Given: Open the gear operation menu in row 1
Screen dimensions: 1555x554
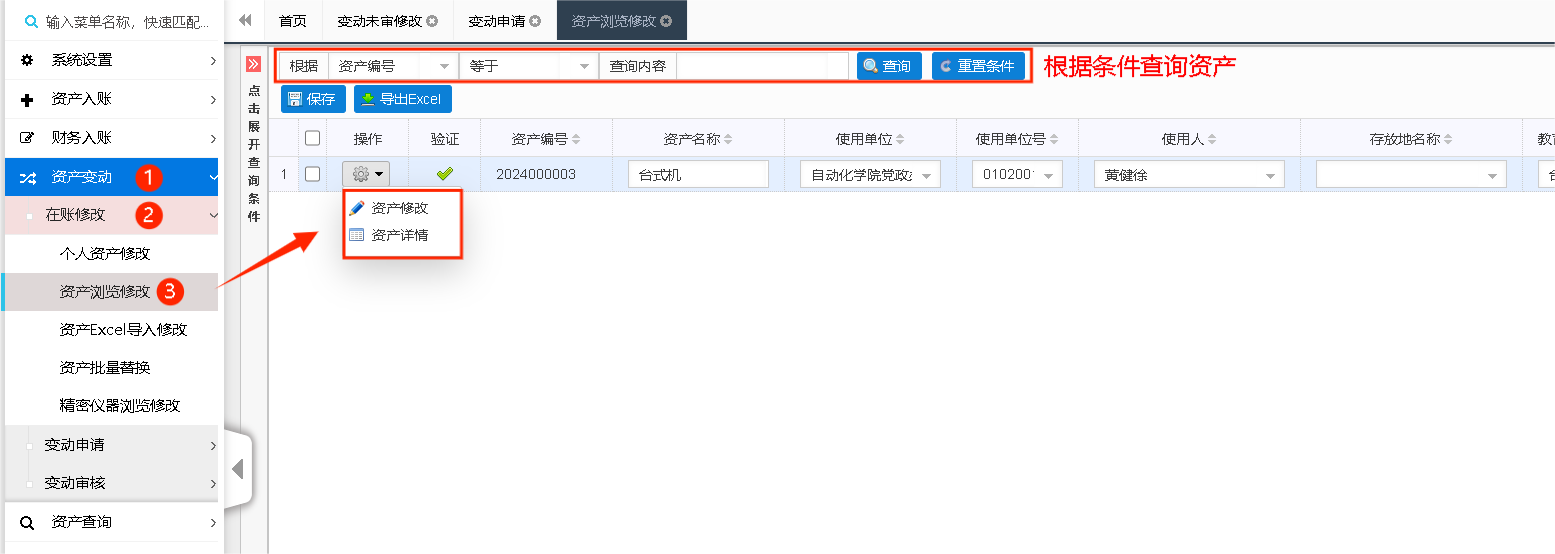Looking at the screenshot, I should pyautogui.click(x=365, y=175).
